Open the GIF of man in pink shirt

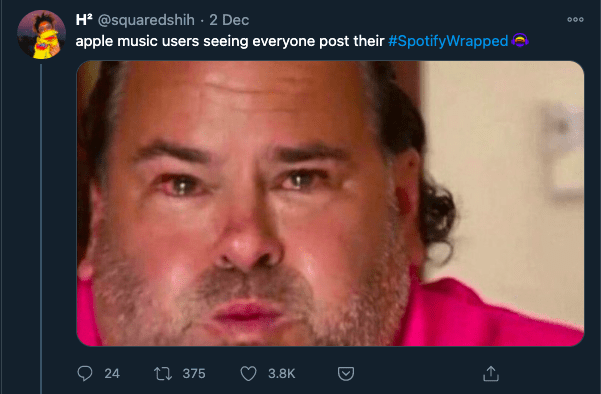click(x=330, y=204)
